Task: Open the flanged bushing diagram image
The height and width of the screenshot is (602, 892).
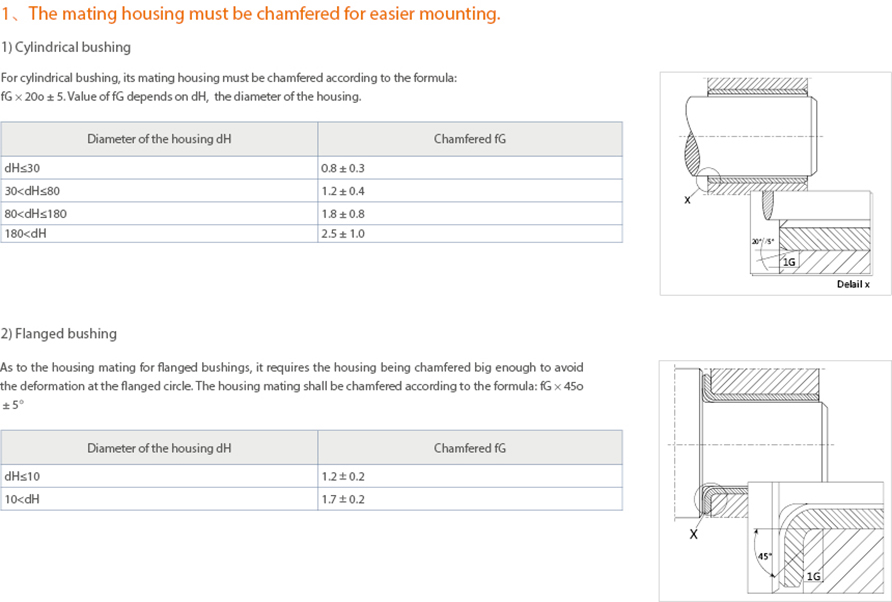Action: click(775, 481)
